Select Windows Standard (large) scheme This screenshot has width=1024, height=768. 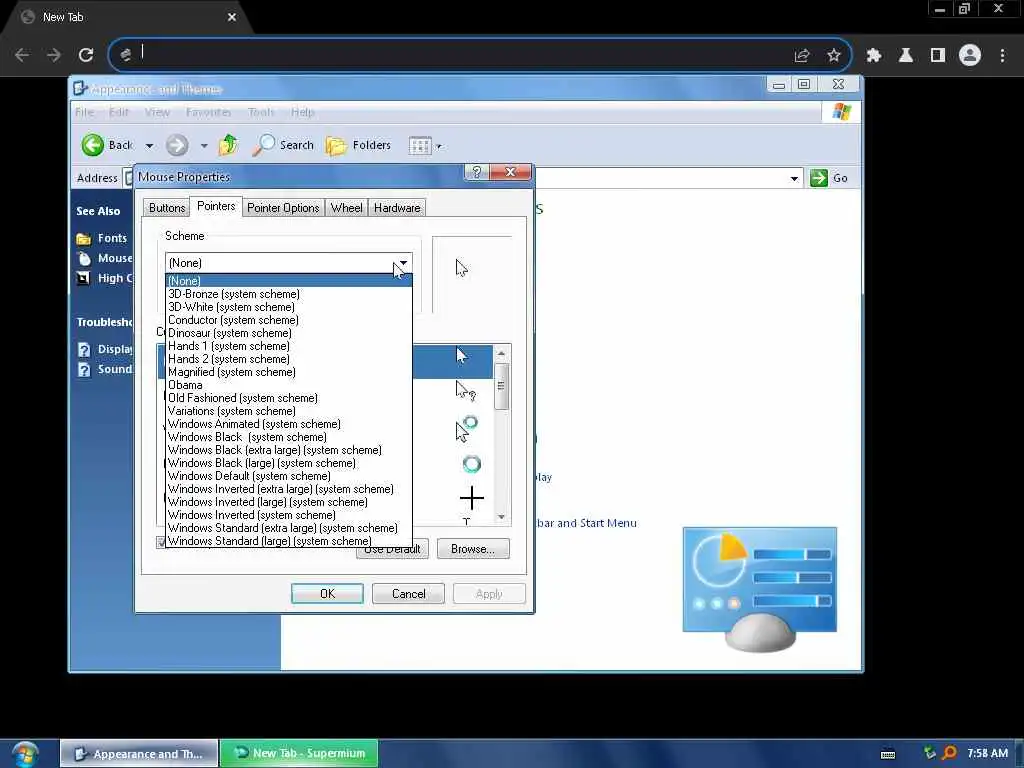pos(288,541)
